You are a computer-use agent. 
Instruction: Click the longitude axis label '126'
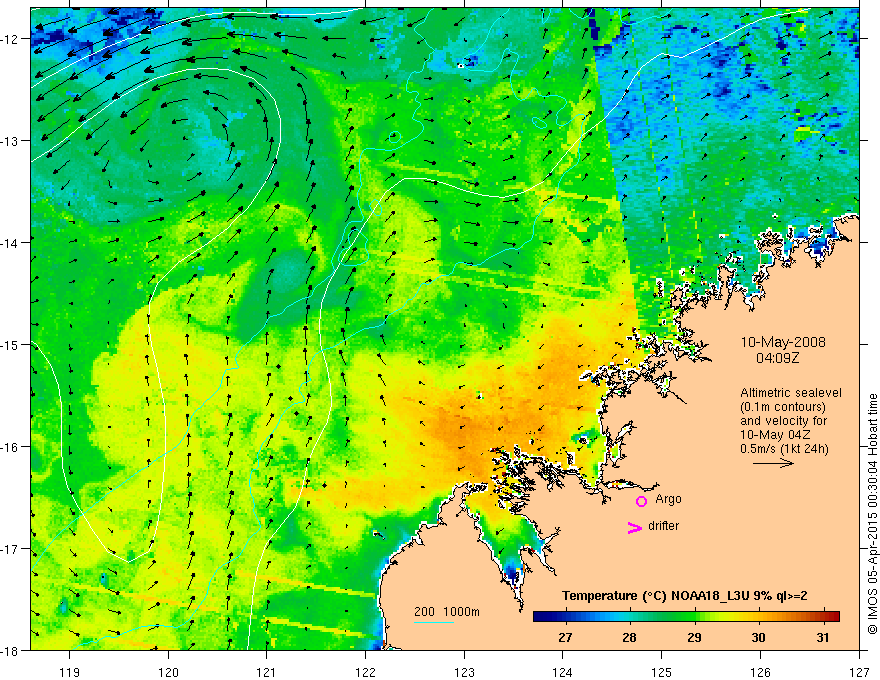(x=760, y=672)
